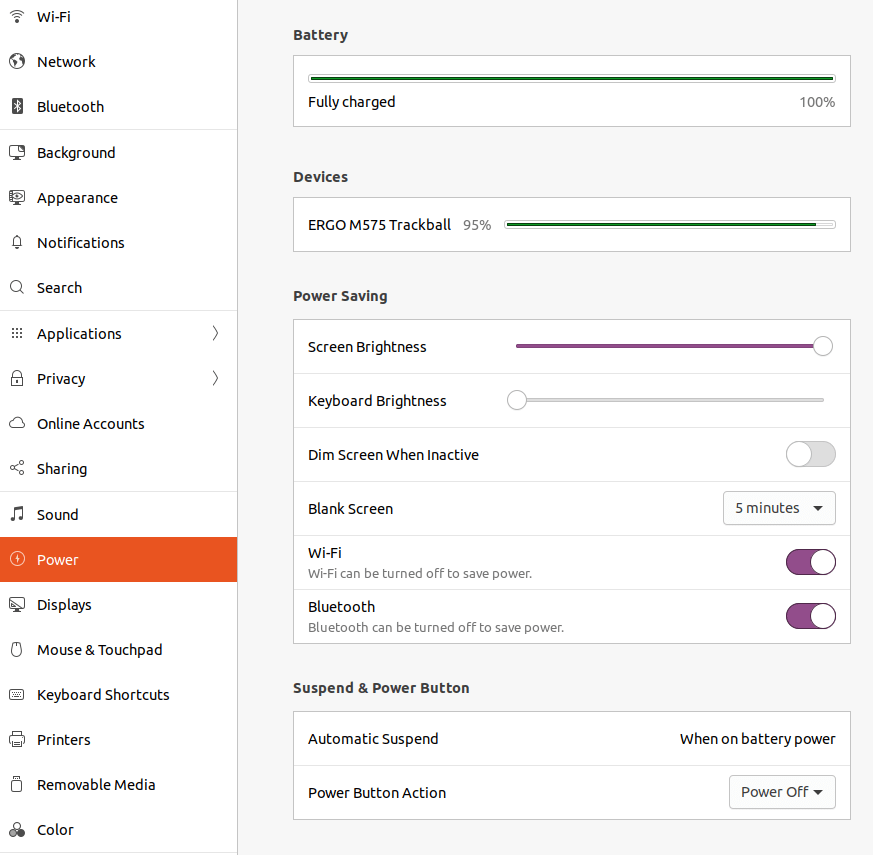Click the Keyboard Brightness slider knob
Viewport: 873px width, 855px height.
516,400
